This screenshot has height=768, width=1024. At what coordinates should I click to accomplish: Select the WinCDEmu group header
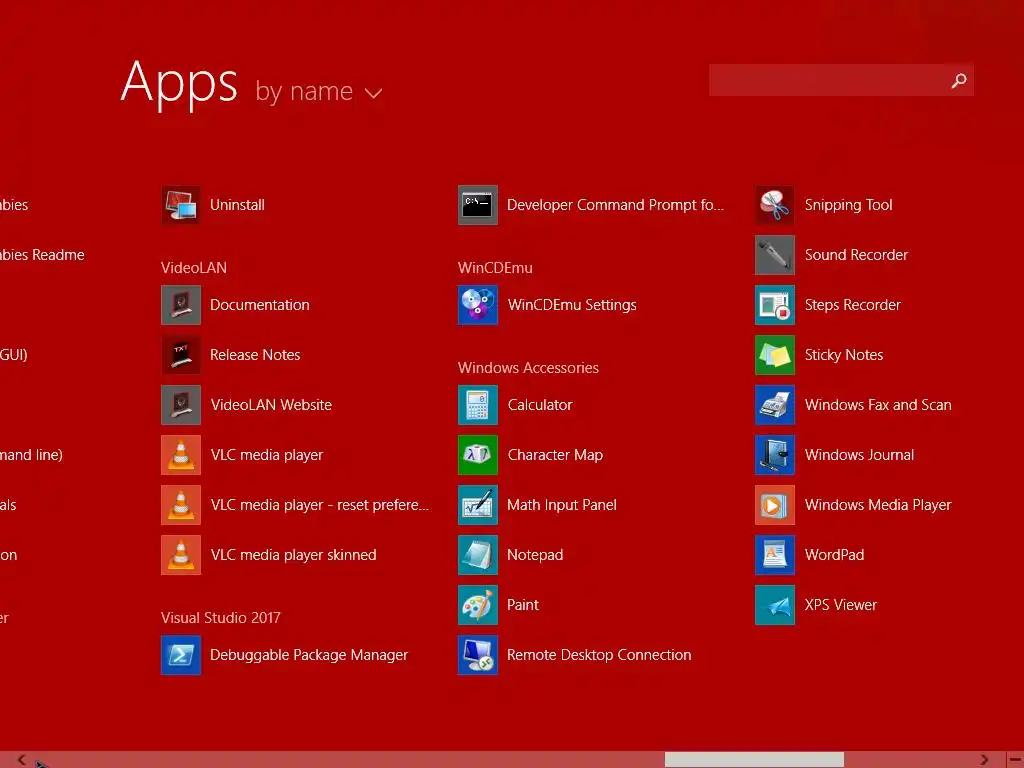(495, 268)
